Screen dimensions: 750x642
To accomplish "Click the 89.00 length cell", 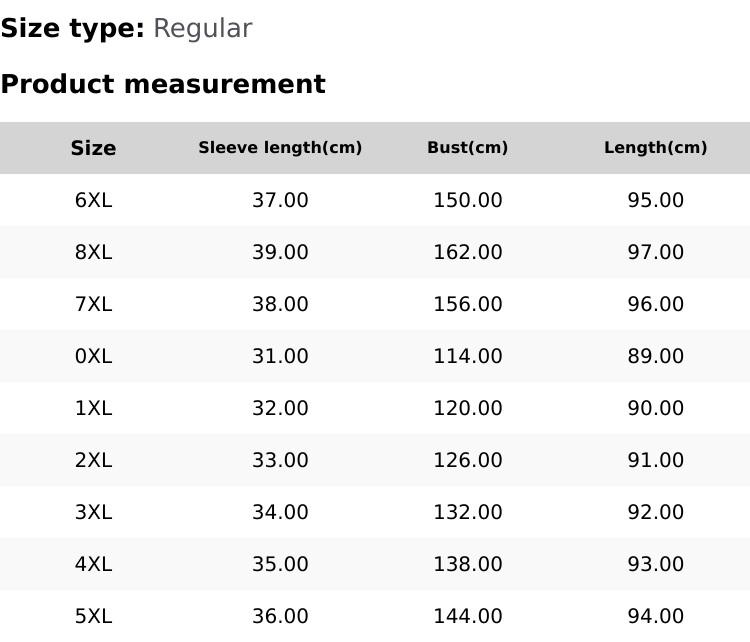I will [x=655, y=356].
